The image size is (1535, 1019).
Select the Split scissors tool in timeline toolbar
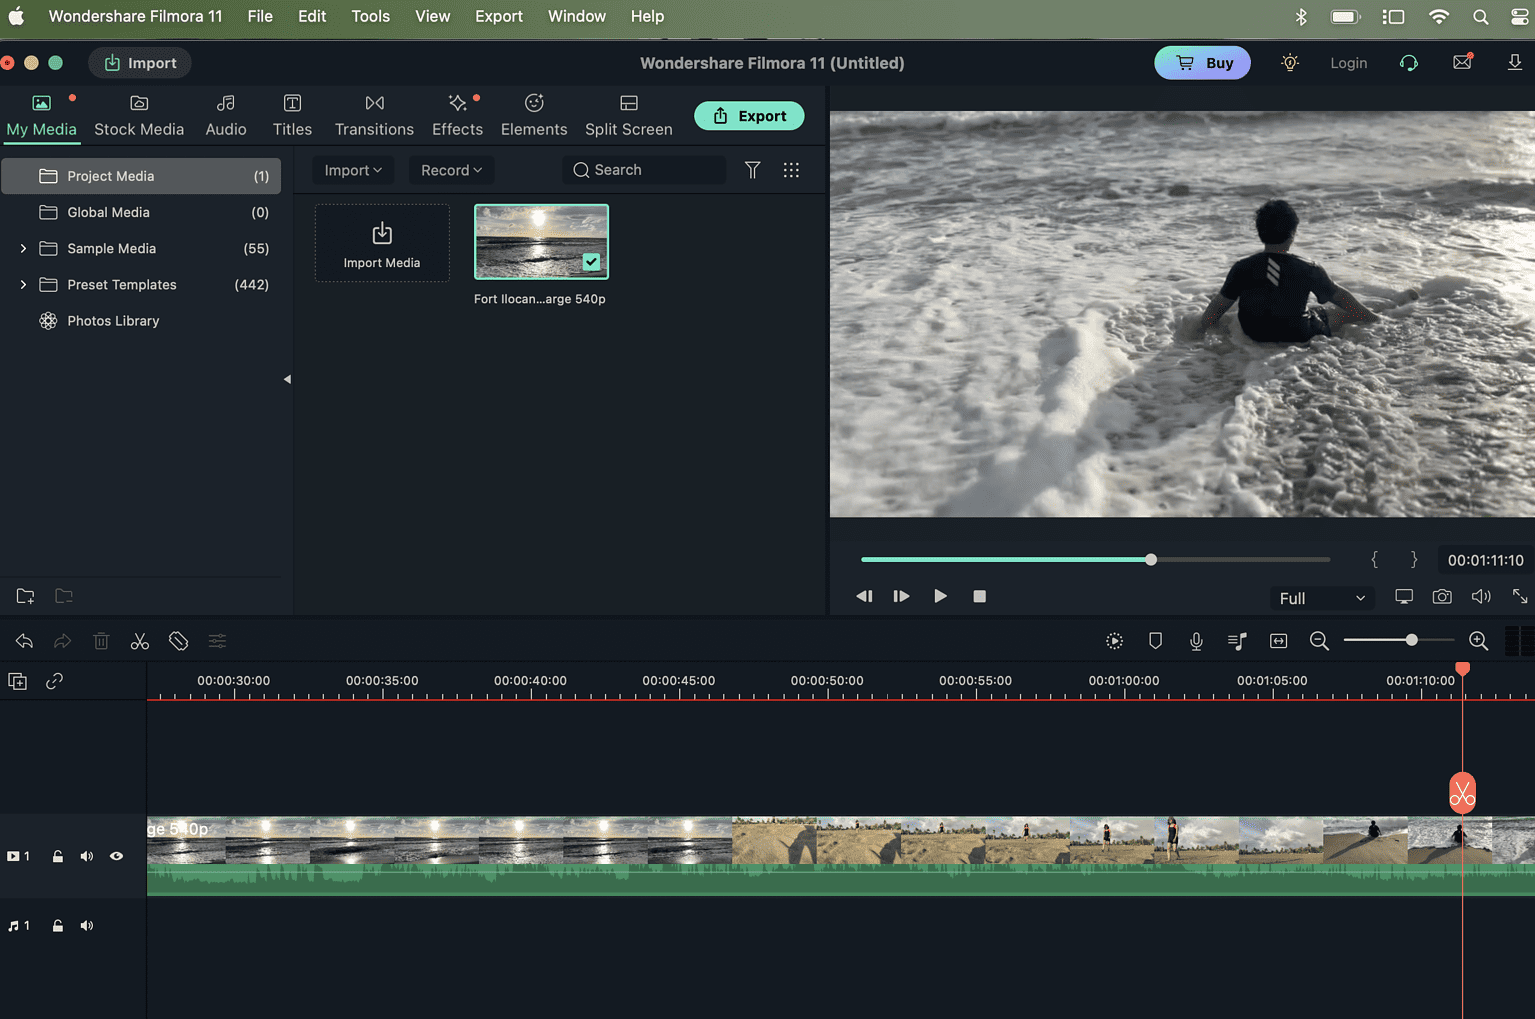click(139, 640)
